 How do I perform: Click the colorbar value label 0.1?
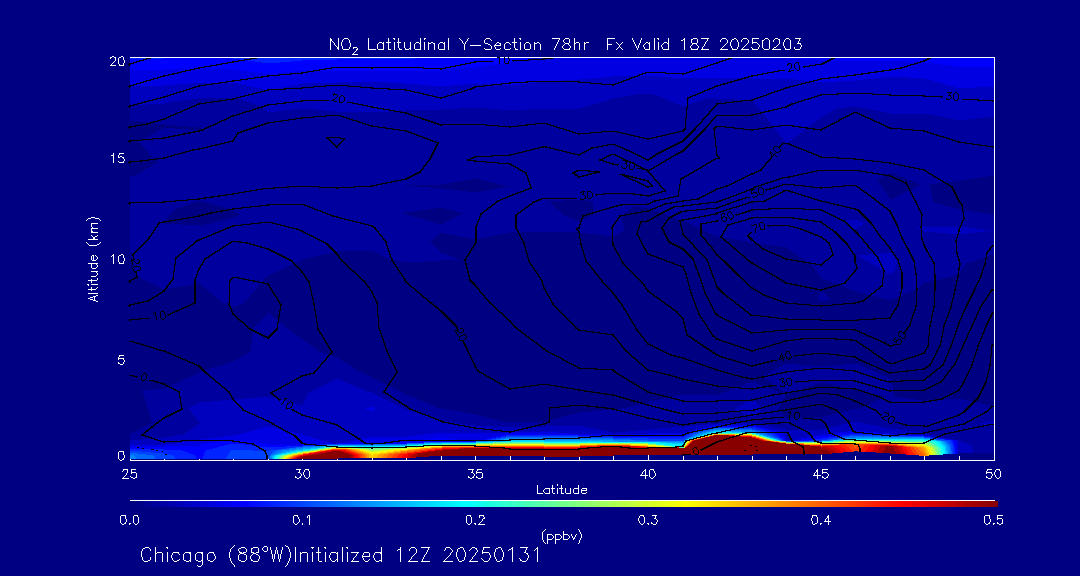pyautogui.click(x=302, y=520)
